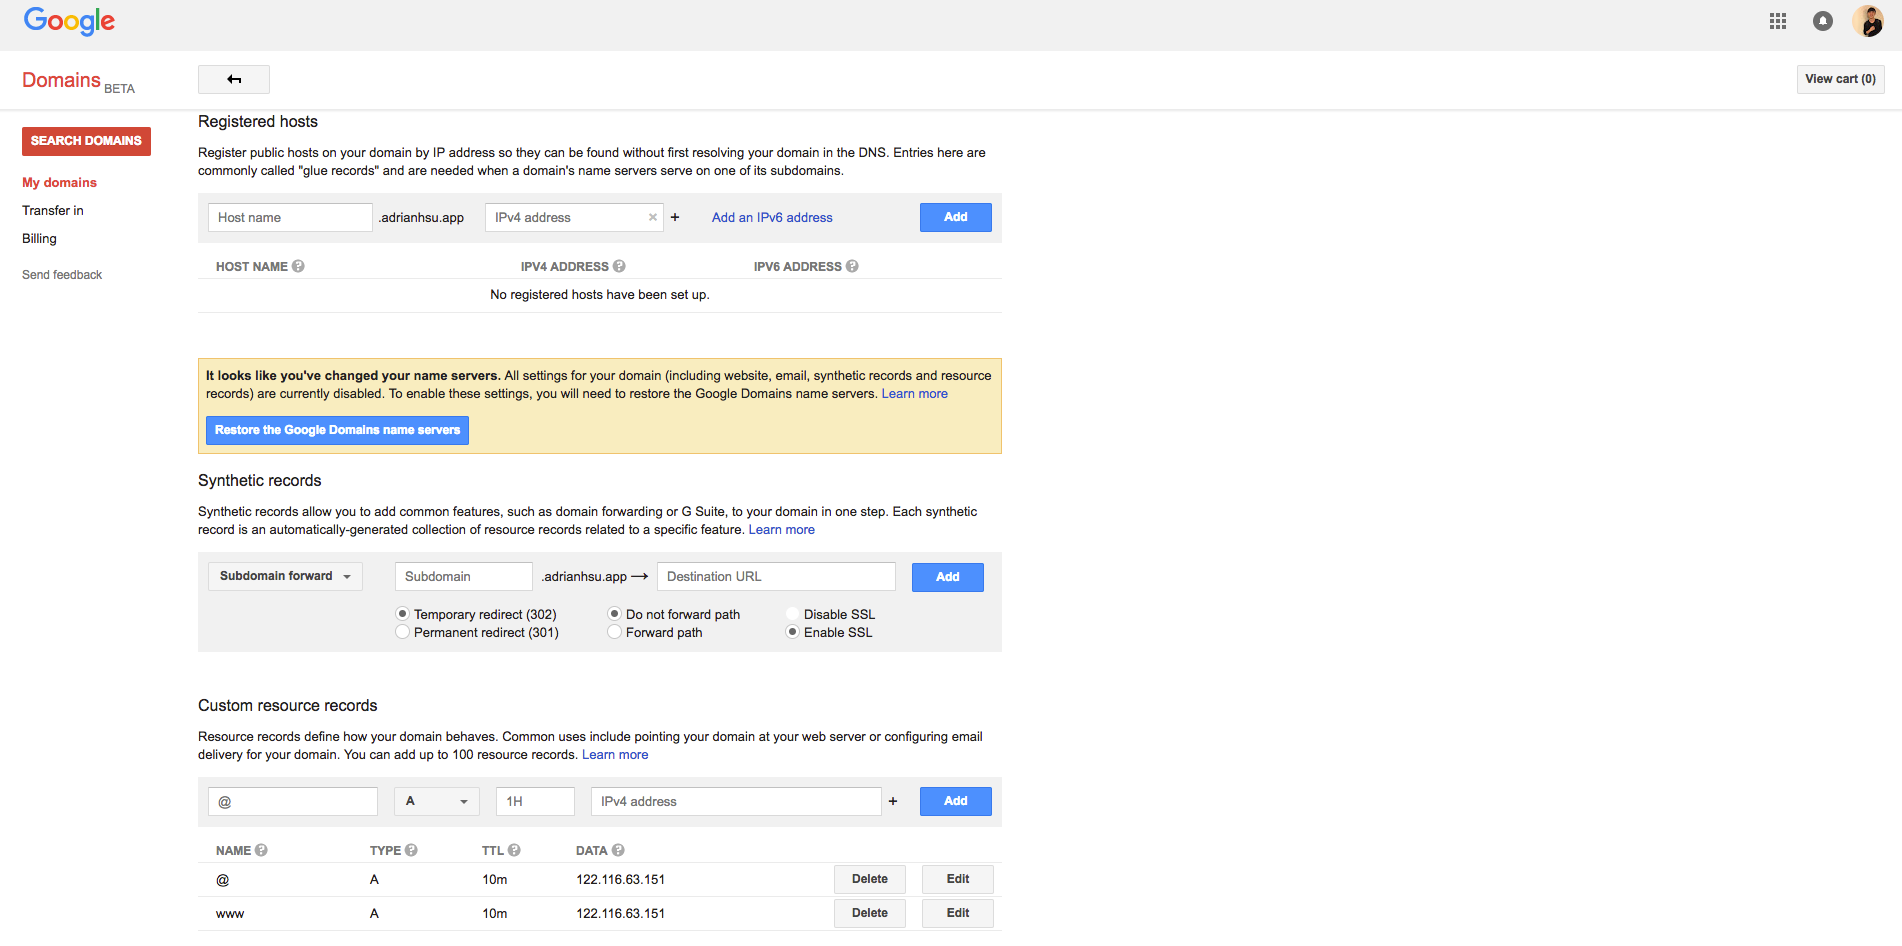Show help for TTL column
This screenshot has width=1902, height=946.
(x=514, y=850)
